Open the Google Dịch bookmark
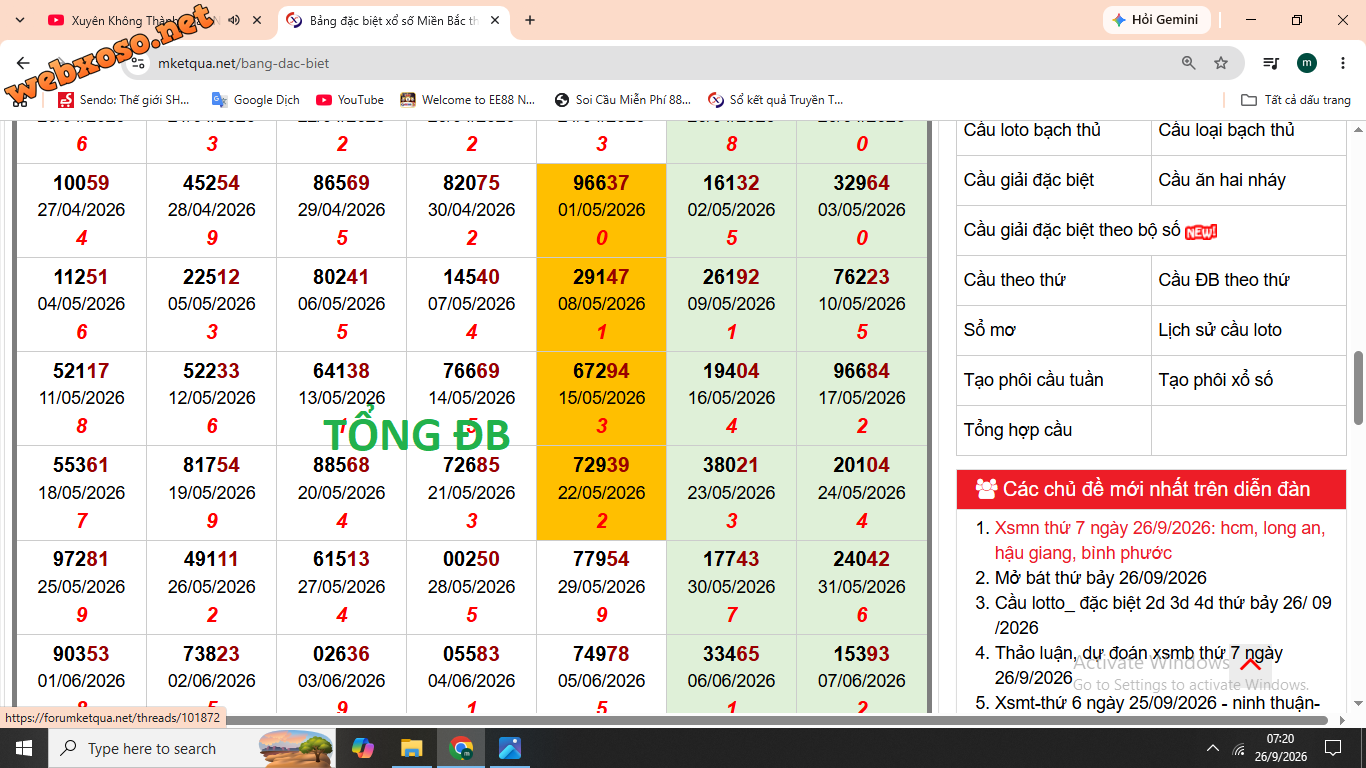The image size is (1366, 768). (256, 100)
